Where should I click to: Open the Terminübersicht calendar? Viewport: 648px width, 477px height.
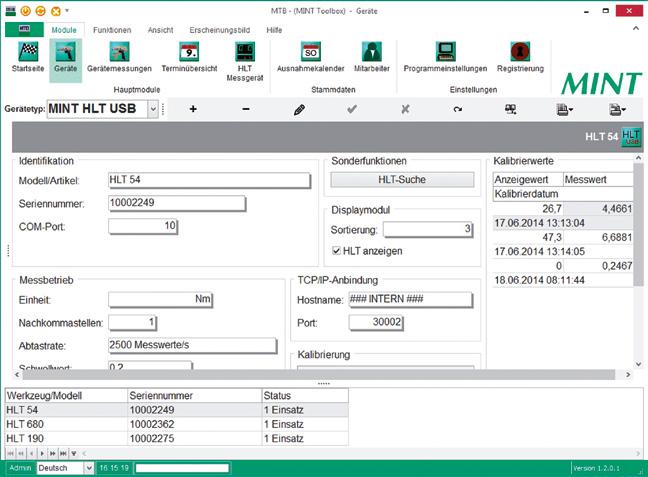189,58
